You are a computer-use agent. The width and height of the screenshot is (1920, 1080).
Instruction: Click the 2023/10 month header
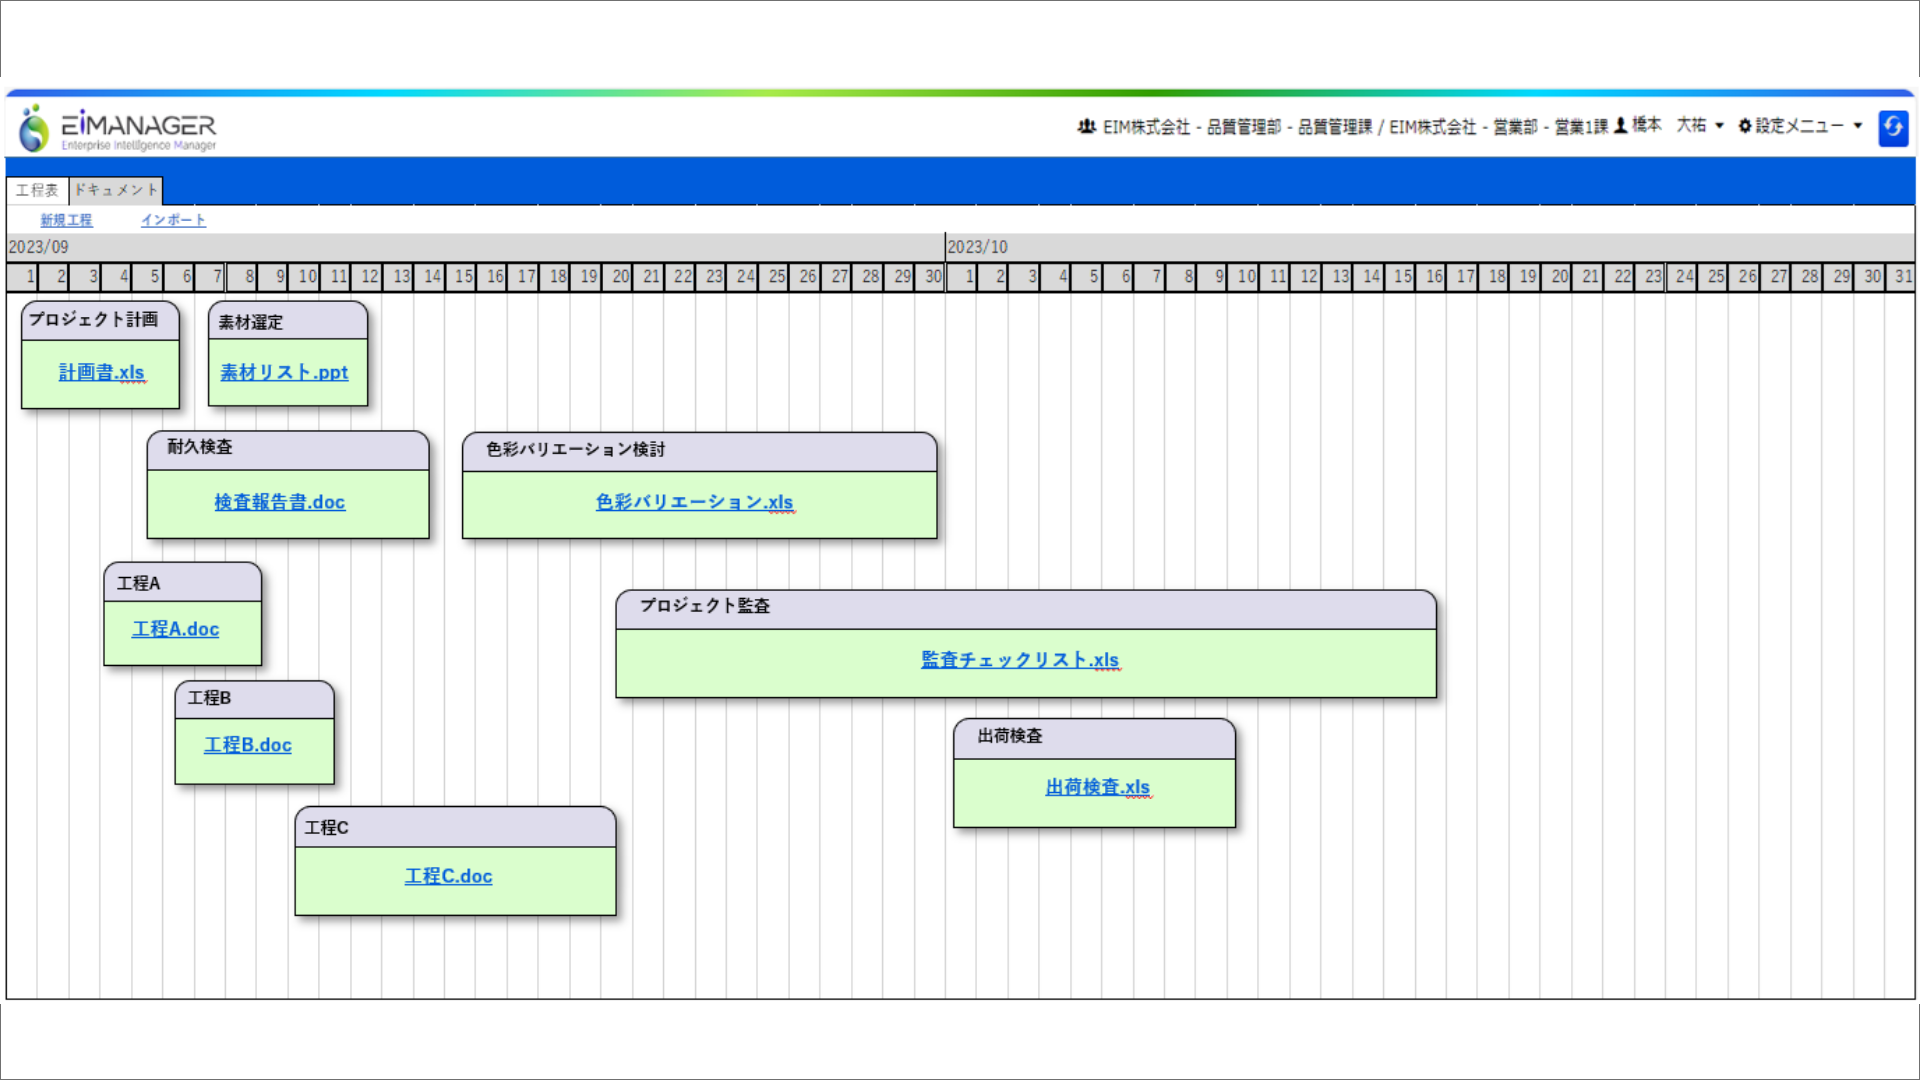977,247
